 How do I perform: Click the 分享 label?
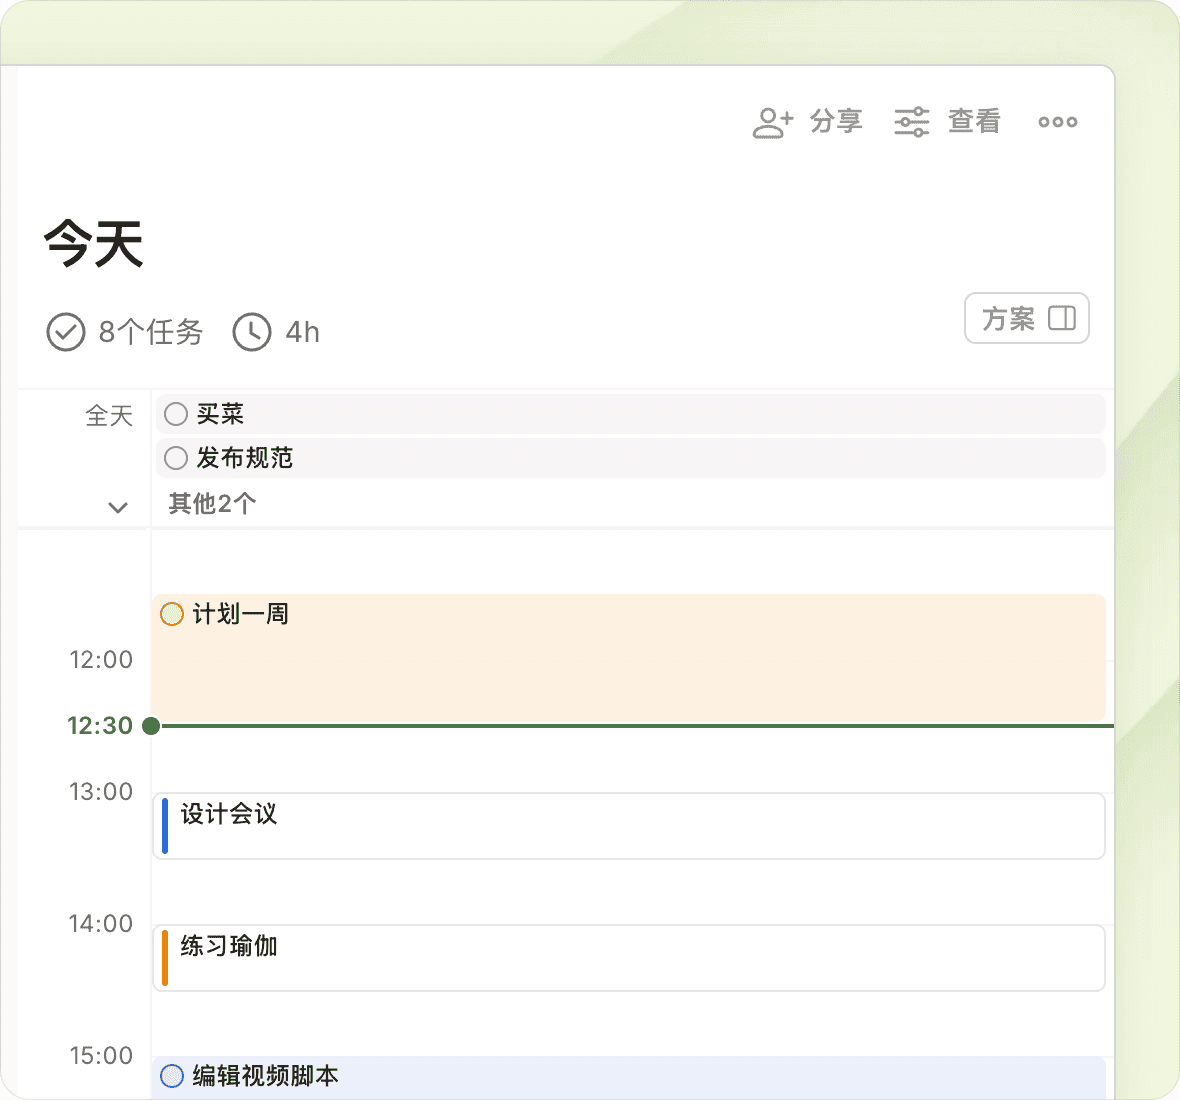coord(836,122)
